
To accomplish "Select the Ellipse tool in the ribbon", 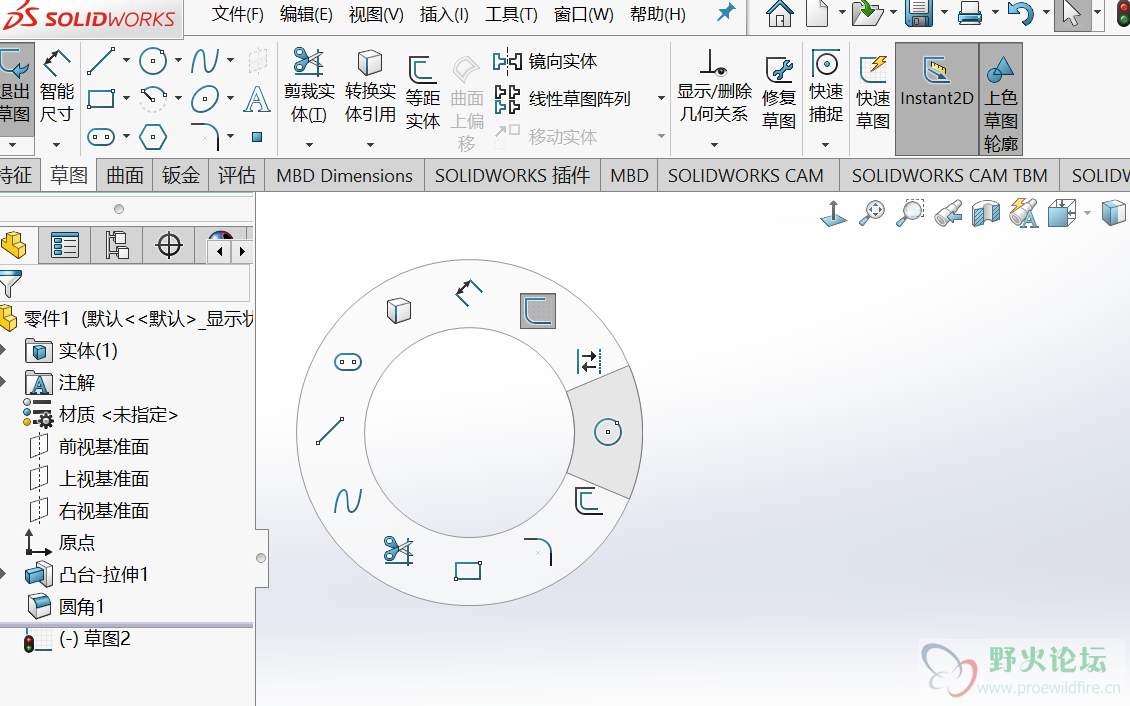I will coord(205,99).
